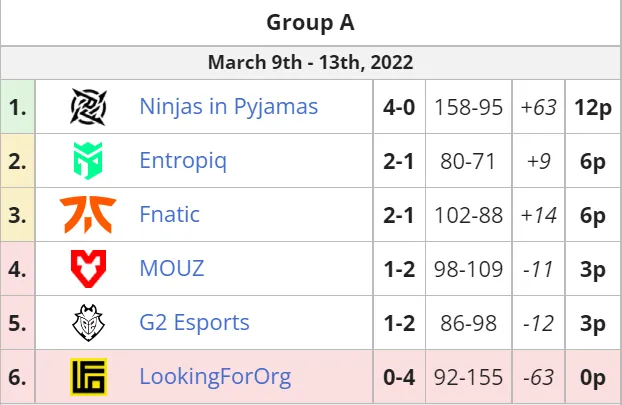Visit the G2 Esports team link
Screen dimensions: 622x405
(194, 322)
